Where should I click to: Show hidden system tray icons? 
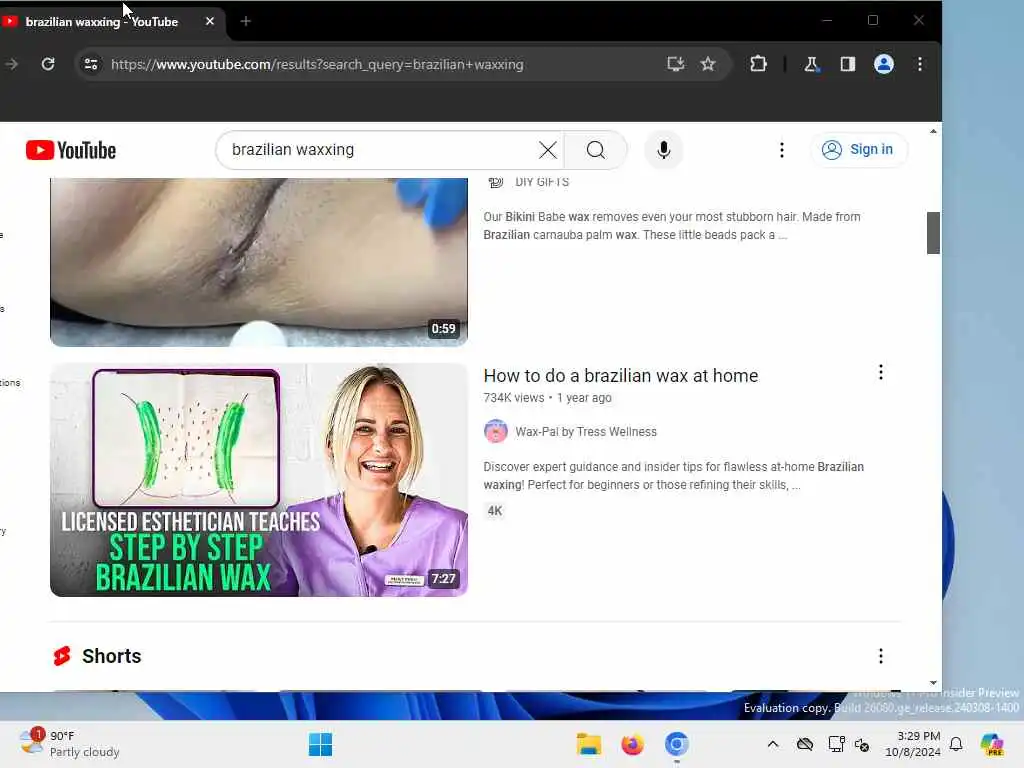pyautogui.click(x=773, y=744)
